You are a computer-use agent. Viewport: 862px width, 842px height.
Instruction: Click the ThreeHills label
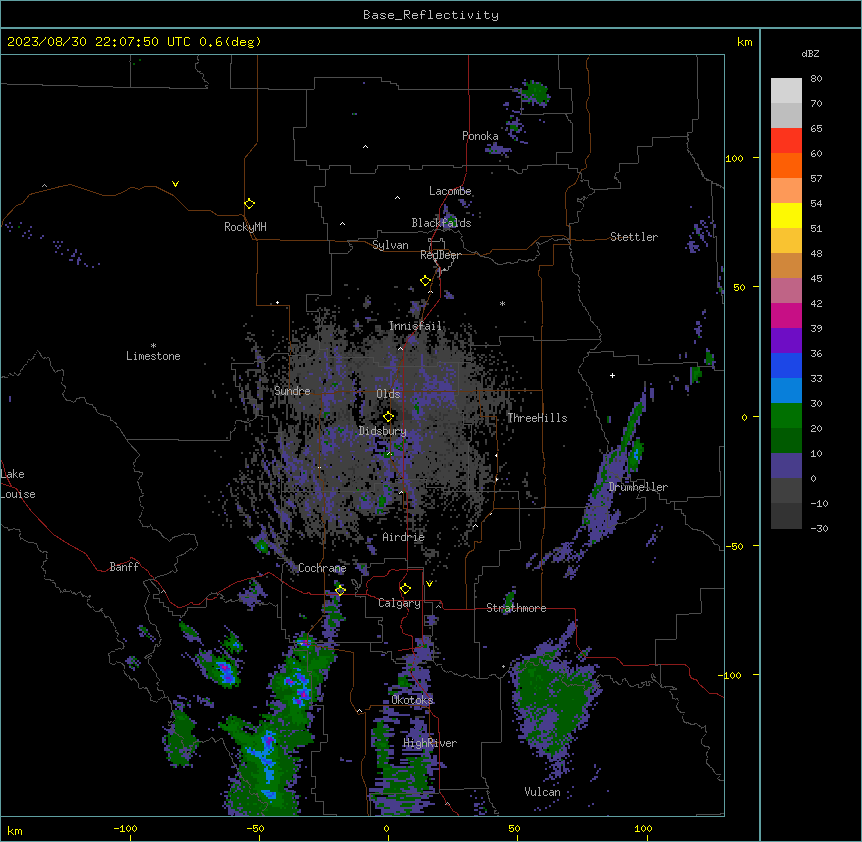point(537,418)
